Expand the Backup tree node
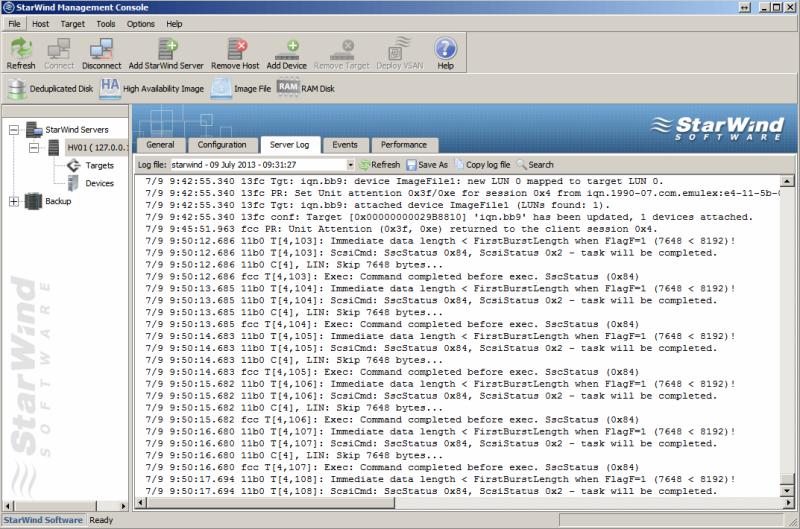The height and width of the screenshot is (529, 800). 14,201
